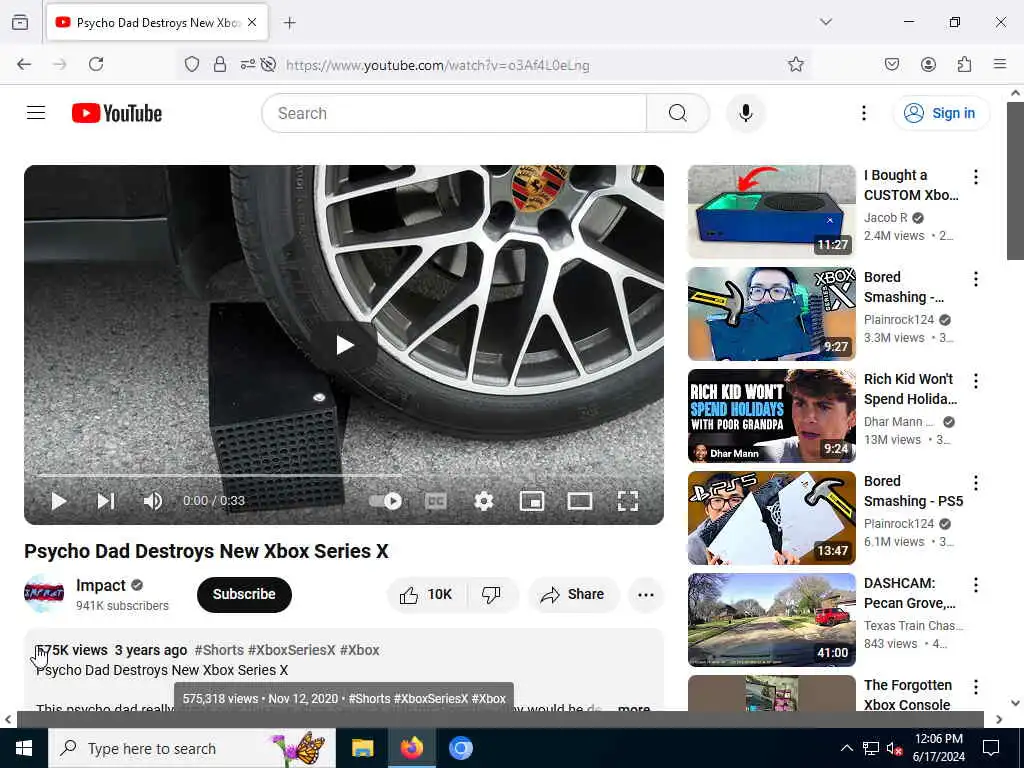This screenshot has height=768, width=1024.
Task: Open more actions beside Share
Action: (x=646, y=594)
